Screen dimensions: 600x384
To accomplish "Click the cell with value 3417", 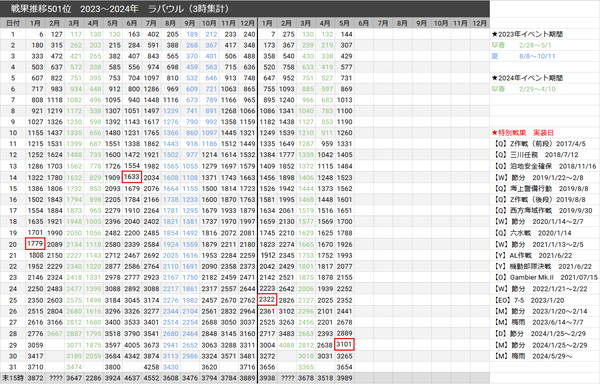I will click(35, 356).
